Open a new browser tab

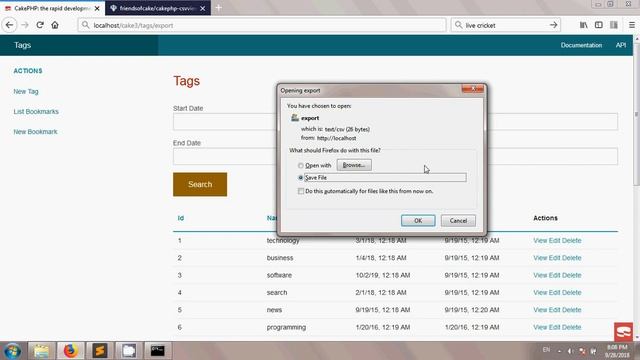coord(219,8)
